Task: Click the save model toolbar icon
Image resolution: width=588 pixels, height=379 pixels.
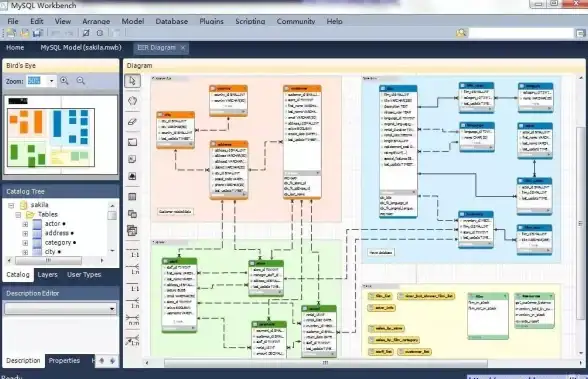Action: point(38,33)
